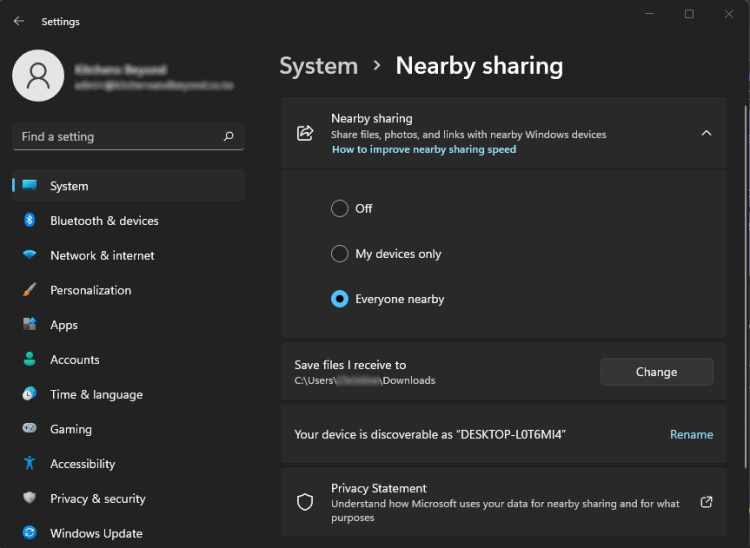Viewport: 750px width, 548px height.
Task: Click the Accessibility person icon
Action: pos(30,464)
